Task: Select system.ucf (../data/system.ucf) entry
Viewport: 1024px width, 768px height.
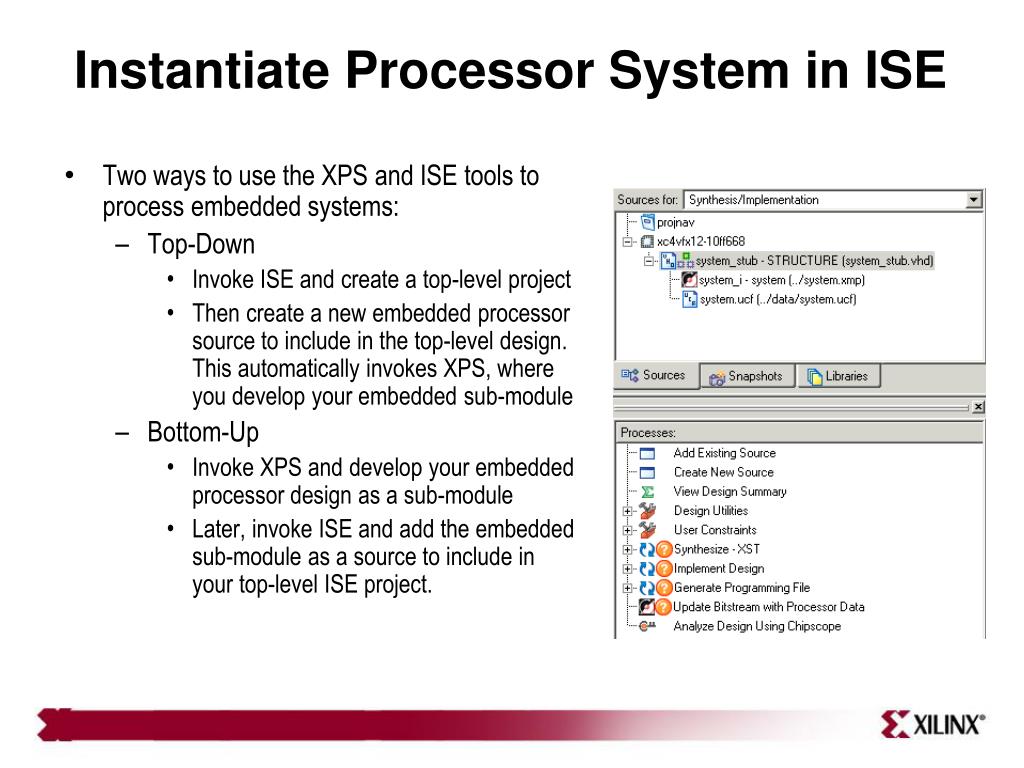Action: 778,299
